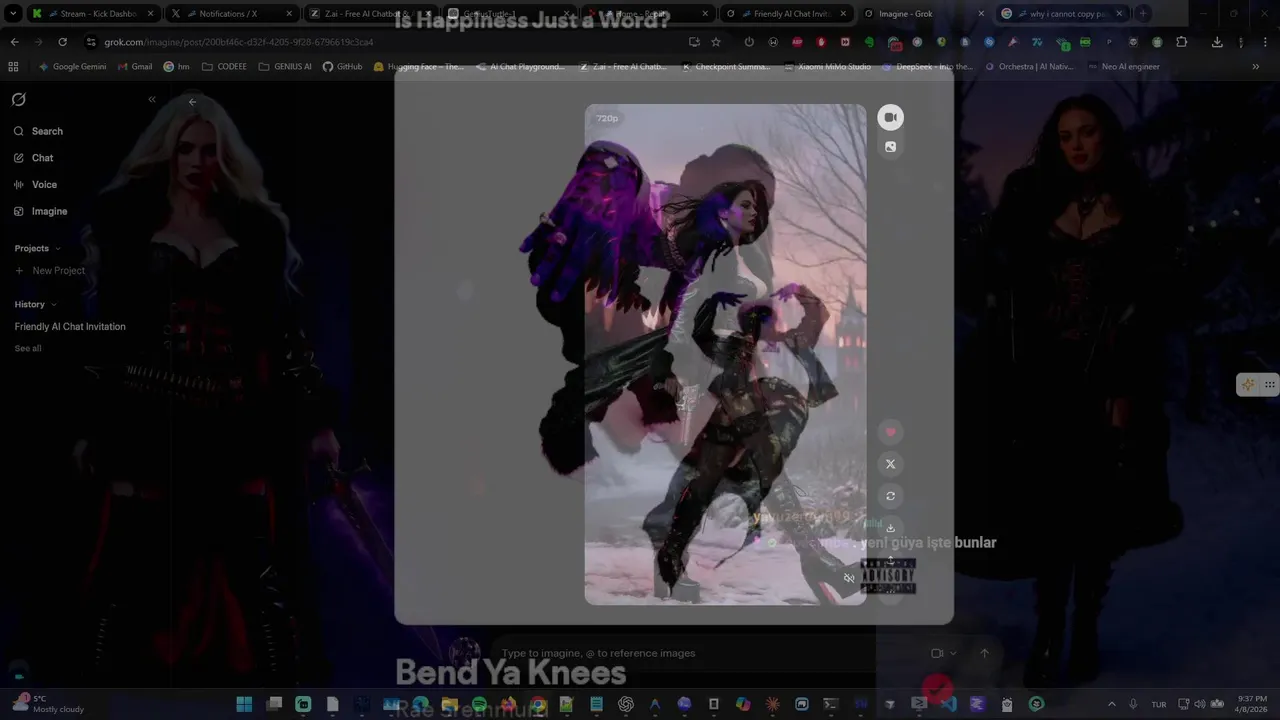Open browser downloads
The width and height of the screenshot is (1280, 720).
(x=1217, y=42)
